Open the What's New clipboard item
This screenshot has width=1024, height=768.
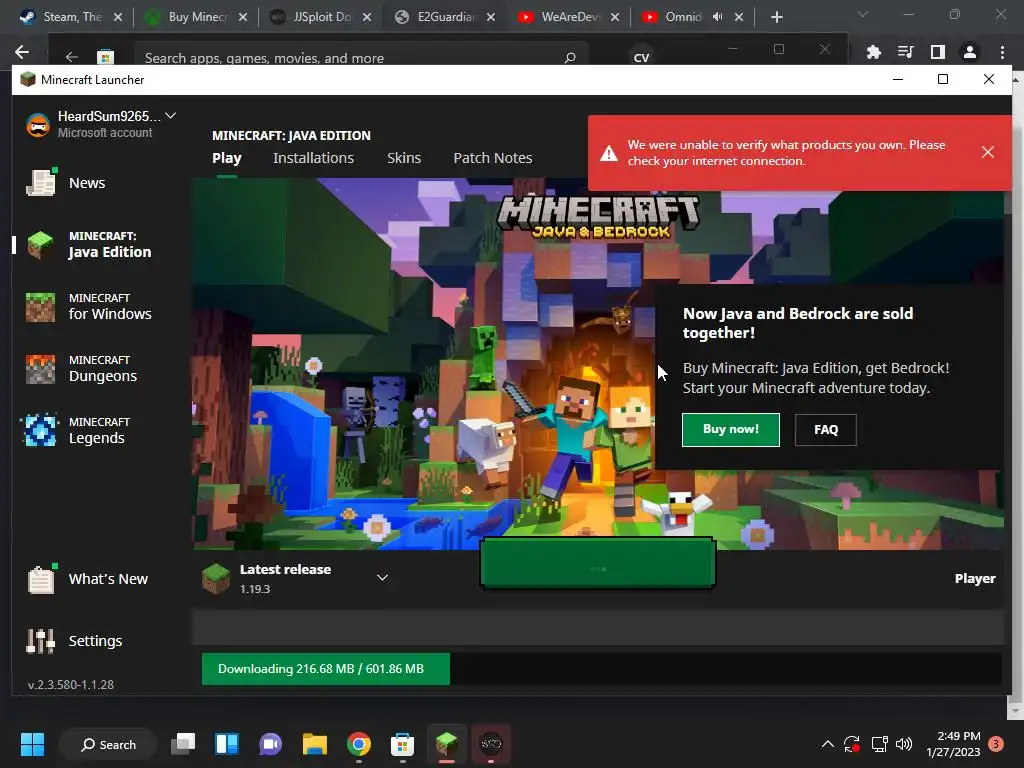[x=87, y=579]
